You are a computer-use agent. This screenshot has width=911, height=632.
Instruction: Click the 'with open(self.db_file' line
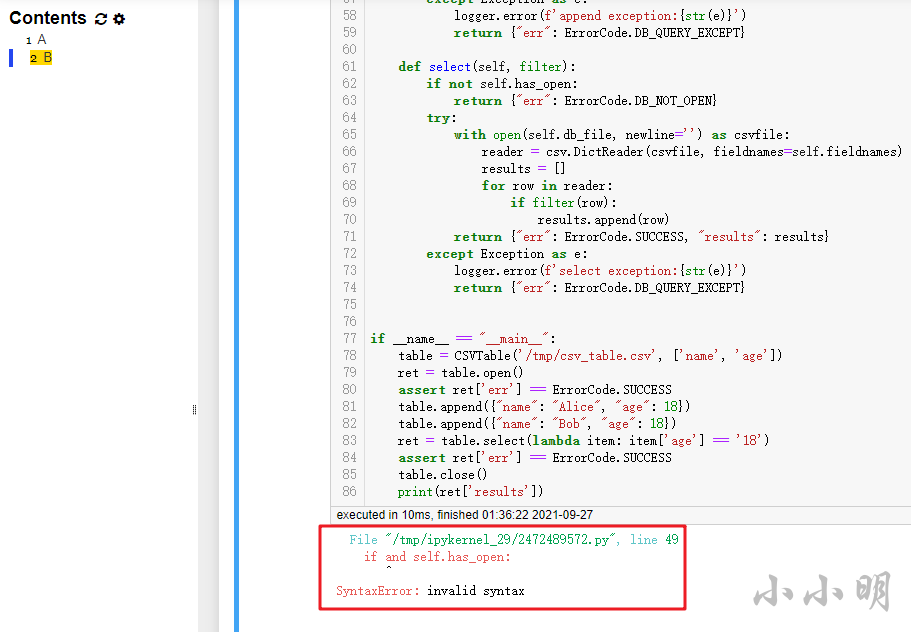click(622, 135)
